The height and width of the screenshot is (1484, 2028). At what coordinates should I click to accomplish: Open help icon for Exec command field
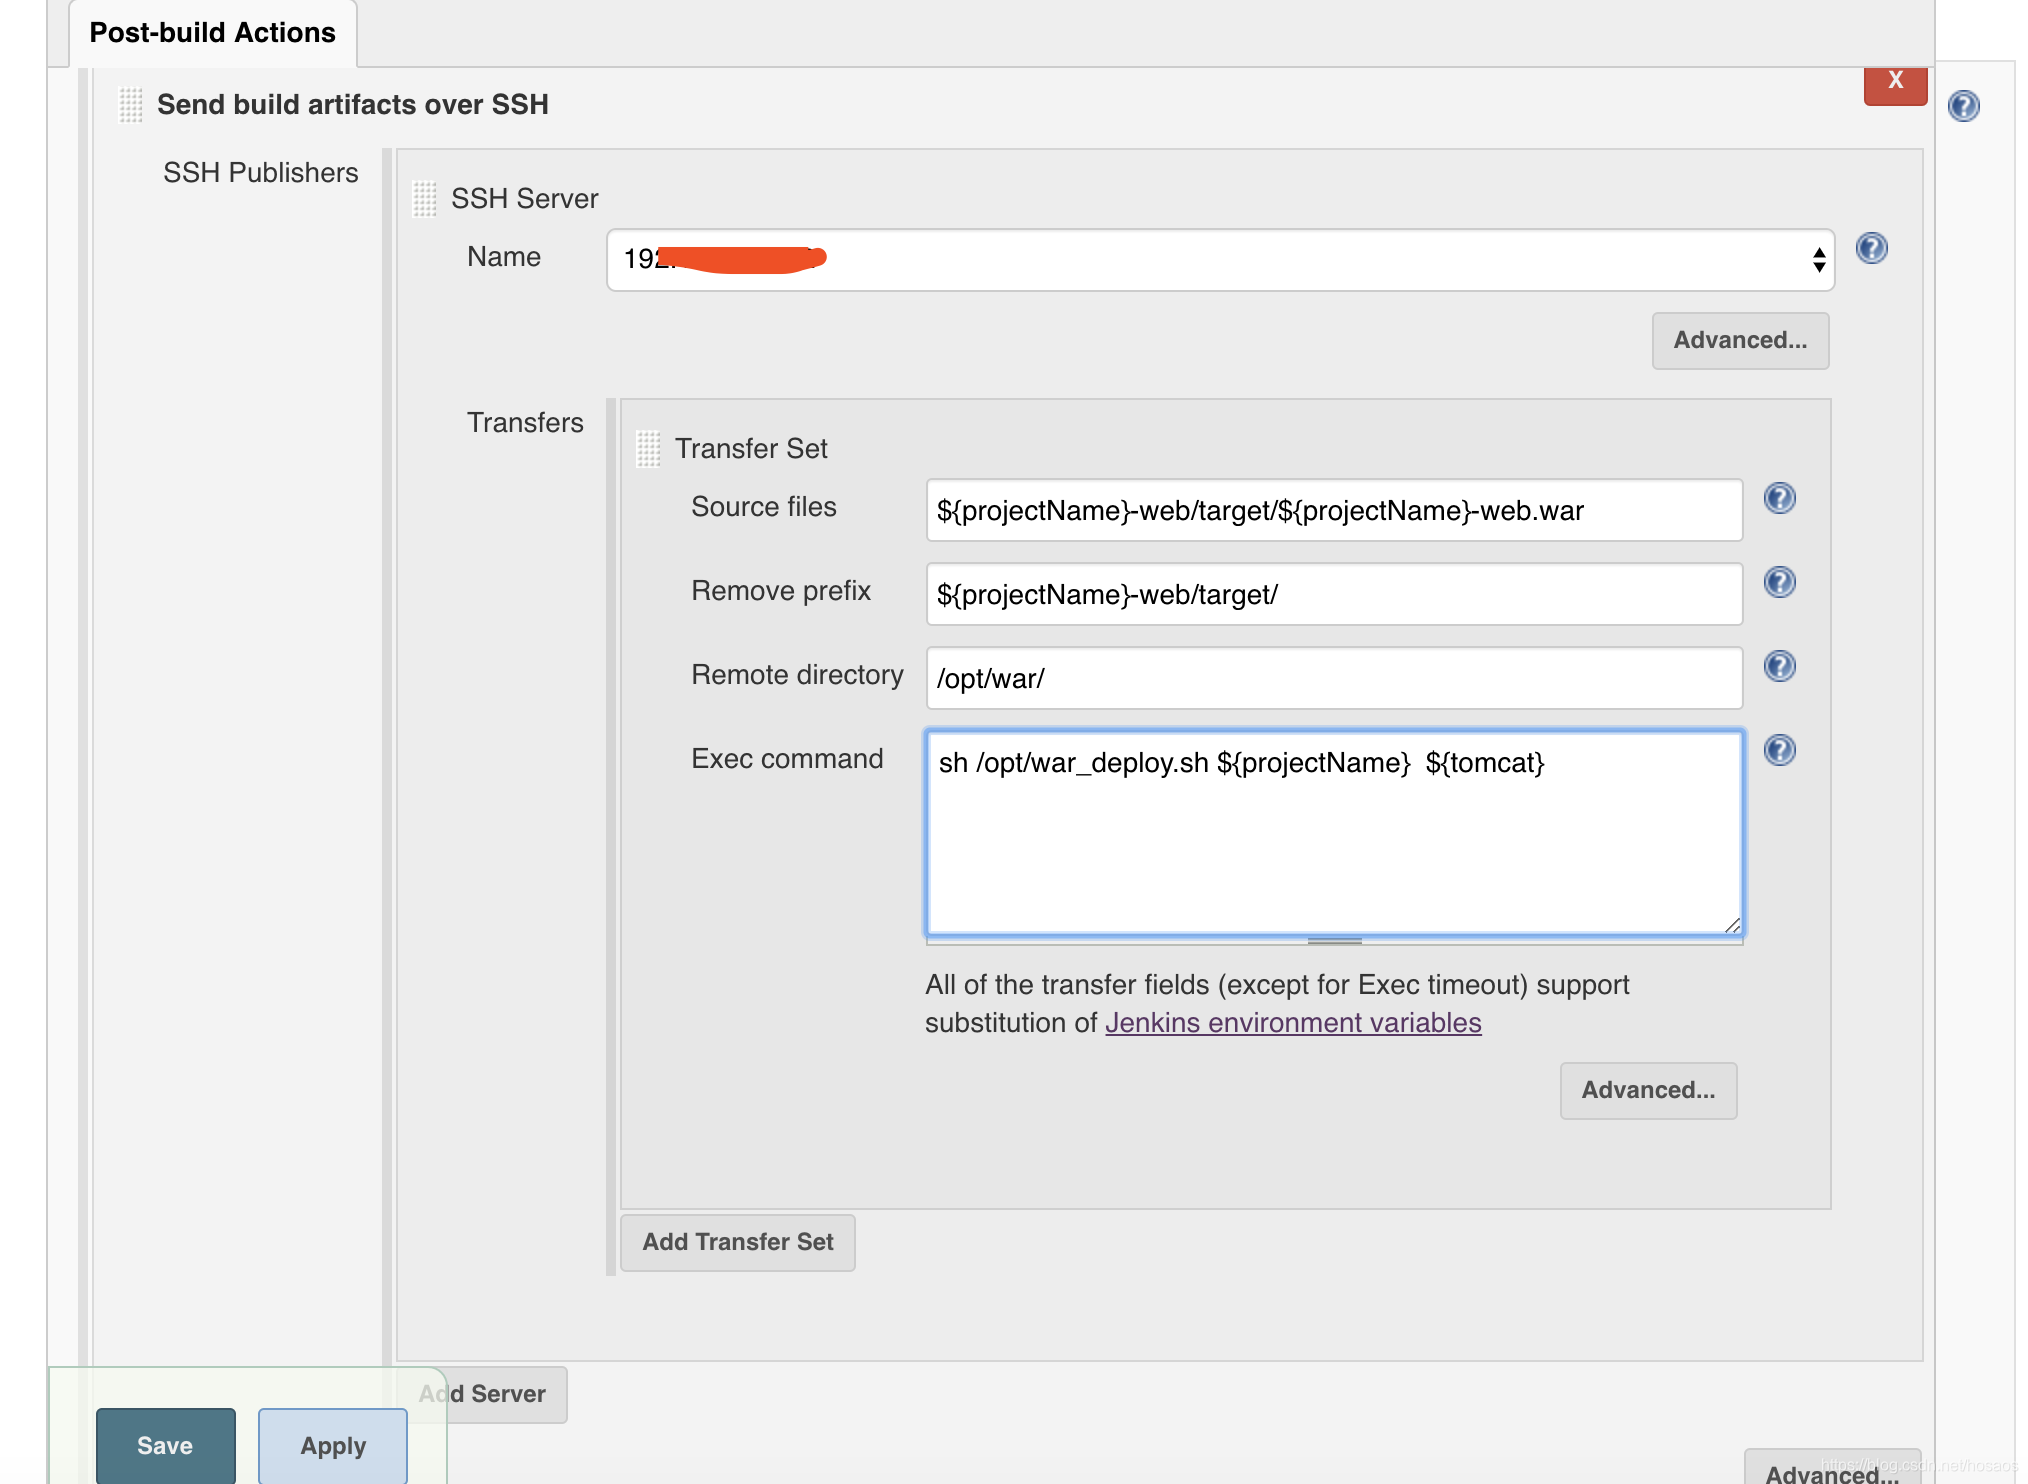coord(1779,750)
